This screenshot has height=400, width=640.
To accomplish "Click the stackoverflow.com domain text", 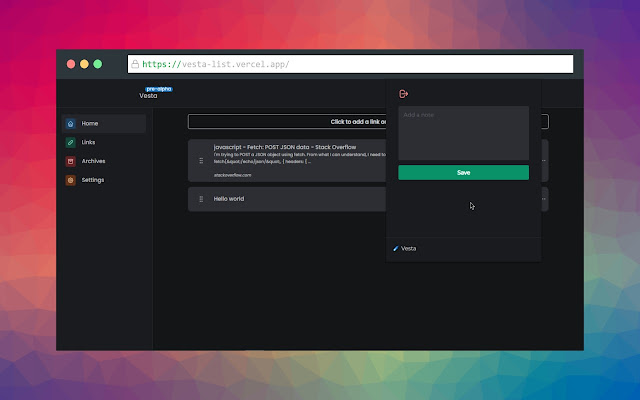I will (x=232, y=175).
